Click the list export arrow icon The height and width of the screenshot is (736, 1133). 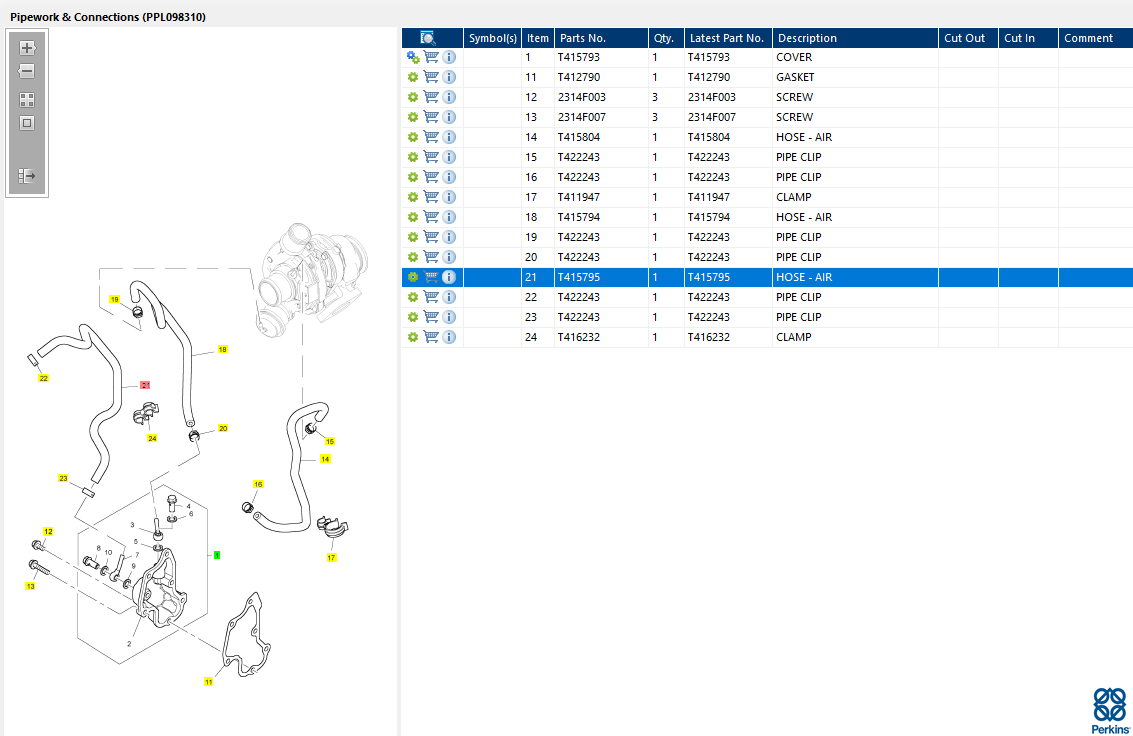[x=27, y=176]
